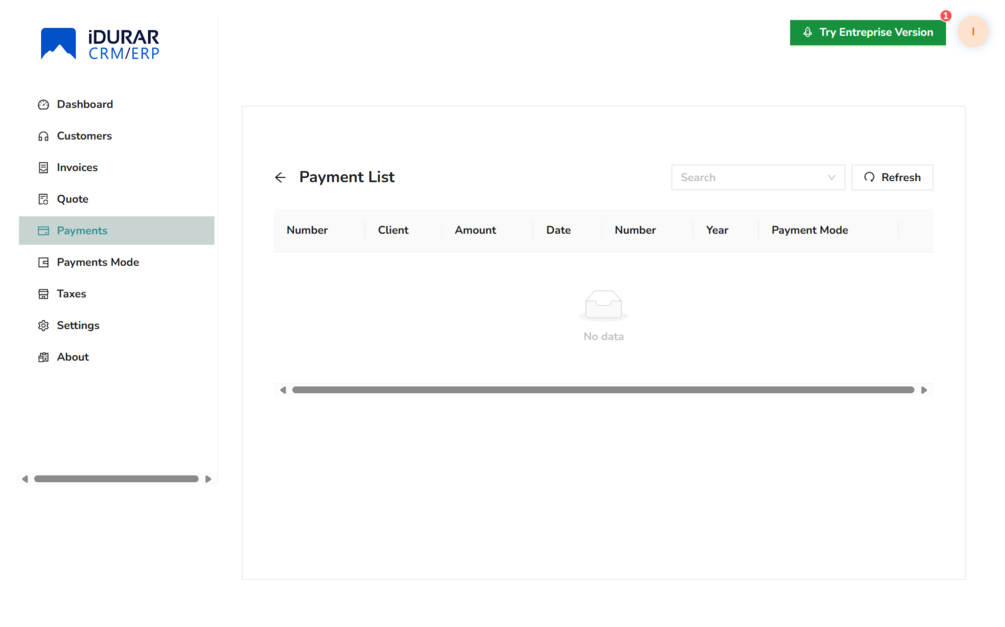This screenshot has height=627, width=1005.
Task: Click the About icon in sidebar
Action: pyautogui.click(x=43, y=357)
